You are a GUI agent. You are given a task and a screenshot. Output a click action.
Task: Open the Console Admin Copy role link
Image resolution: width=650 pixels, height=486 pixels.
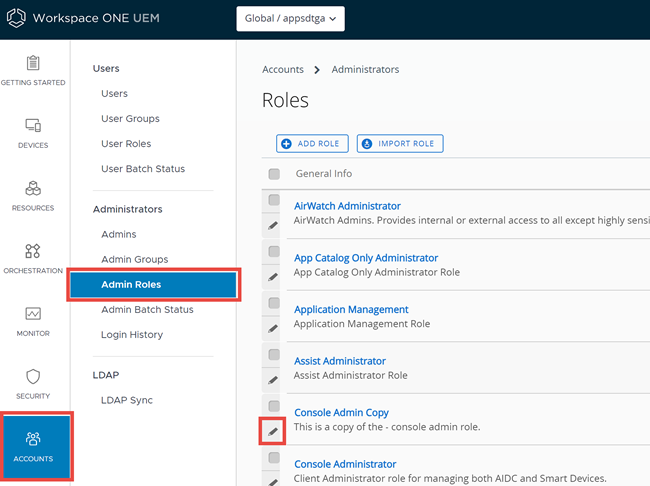tap(342, 413)
